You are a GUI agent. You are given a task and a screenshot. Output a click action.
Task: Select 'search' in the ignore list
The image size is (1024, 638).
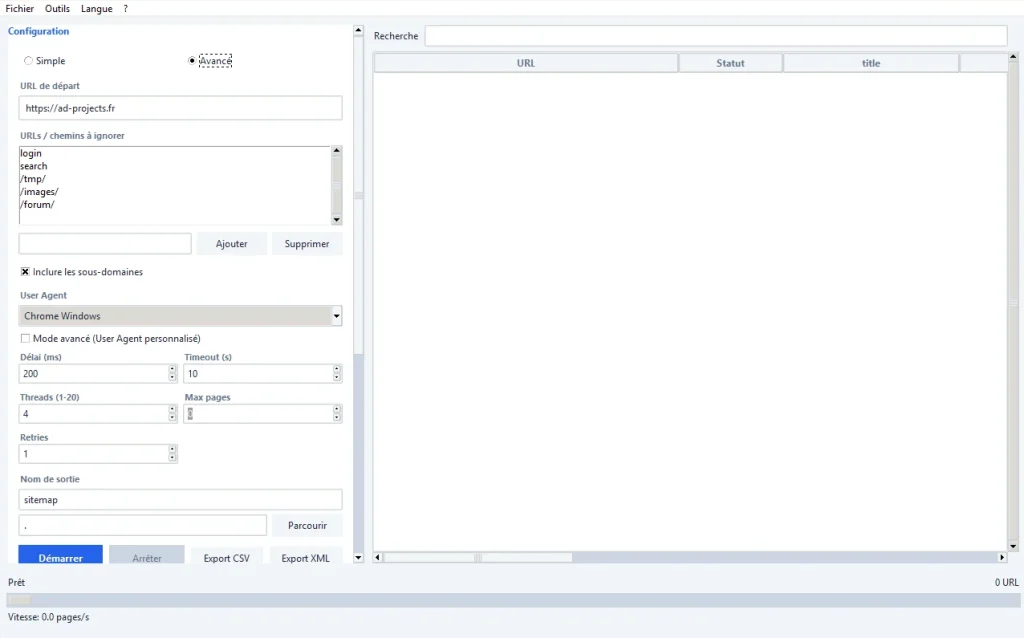(33, 166)
